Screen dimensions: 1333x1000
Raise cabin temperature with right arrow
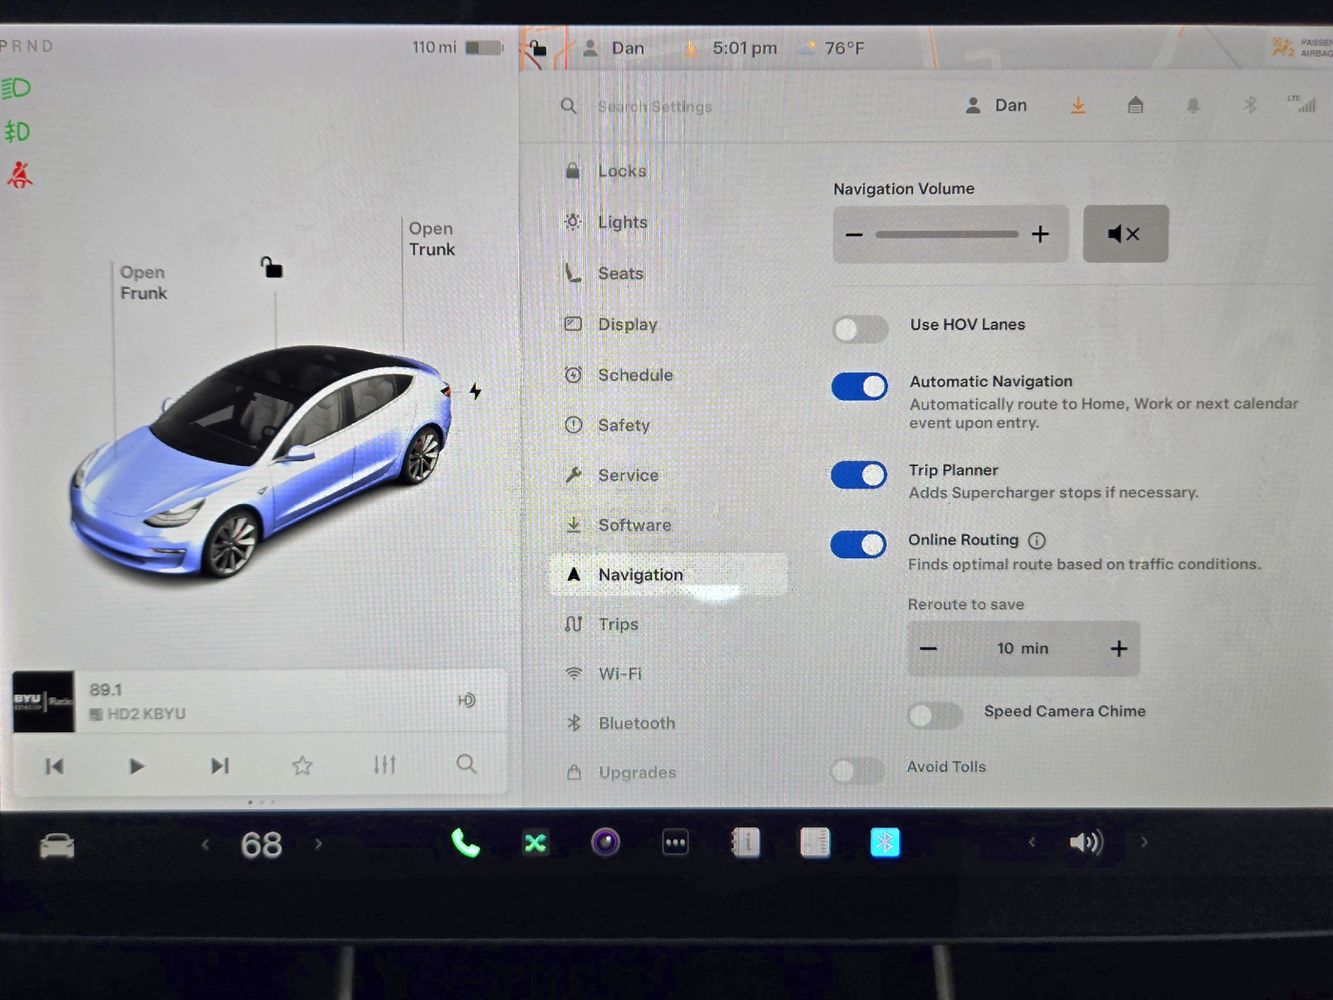(319, 844)
